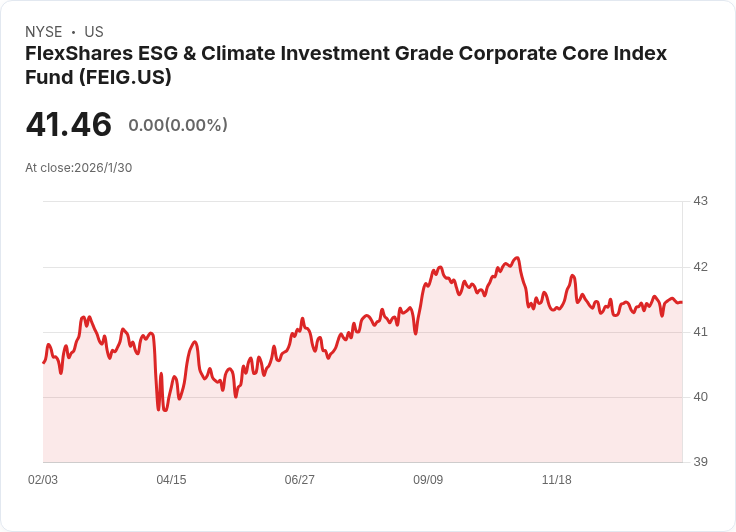Click the 06/27 x-axis date label
Viewport: 736px width, 532px height.
[x=299, y=479]
